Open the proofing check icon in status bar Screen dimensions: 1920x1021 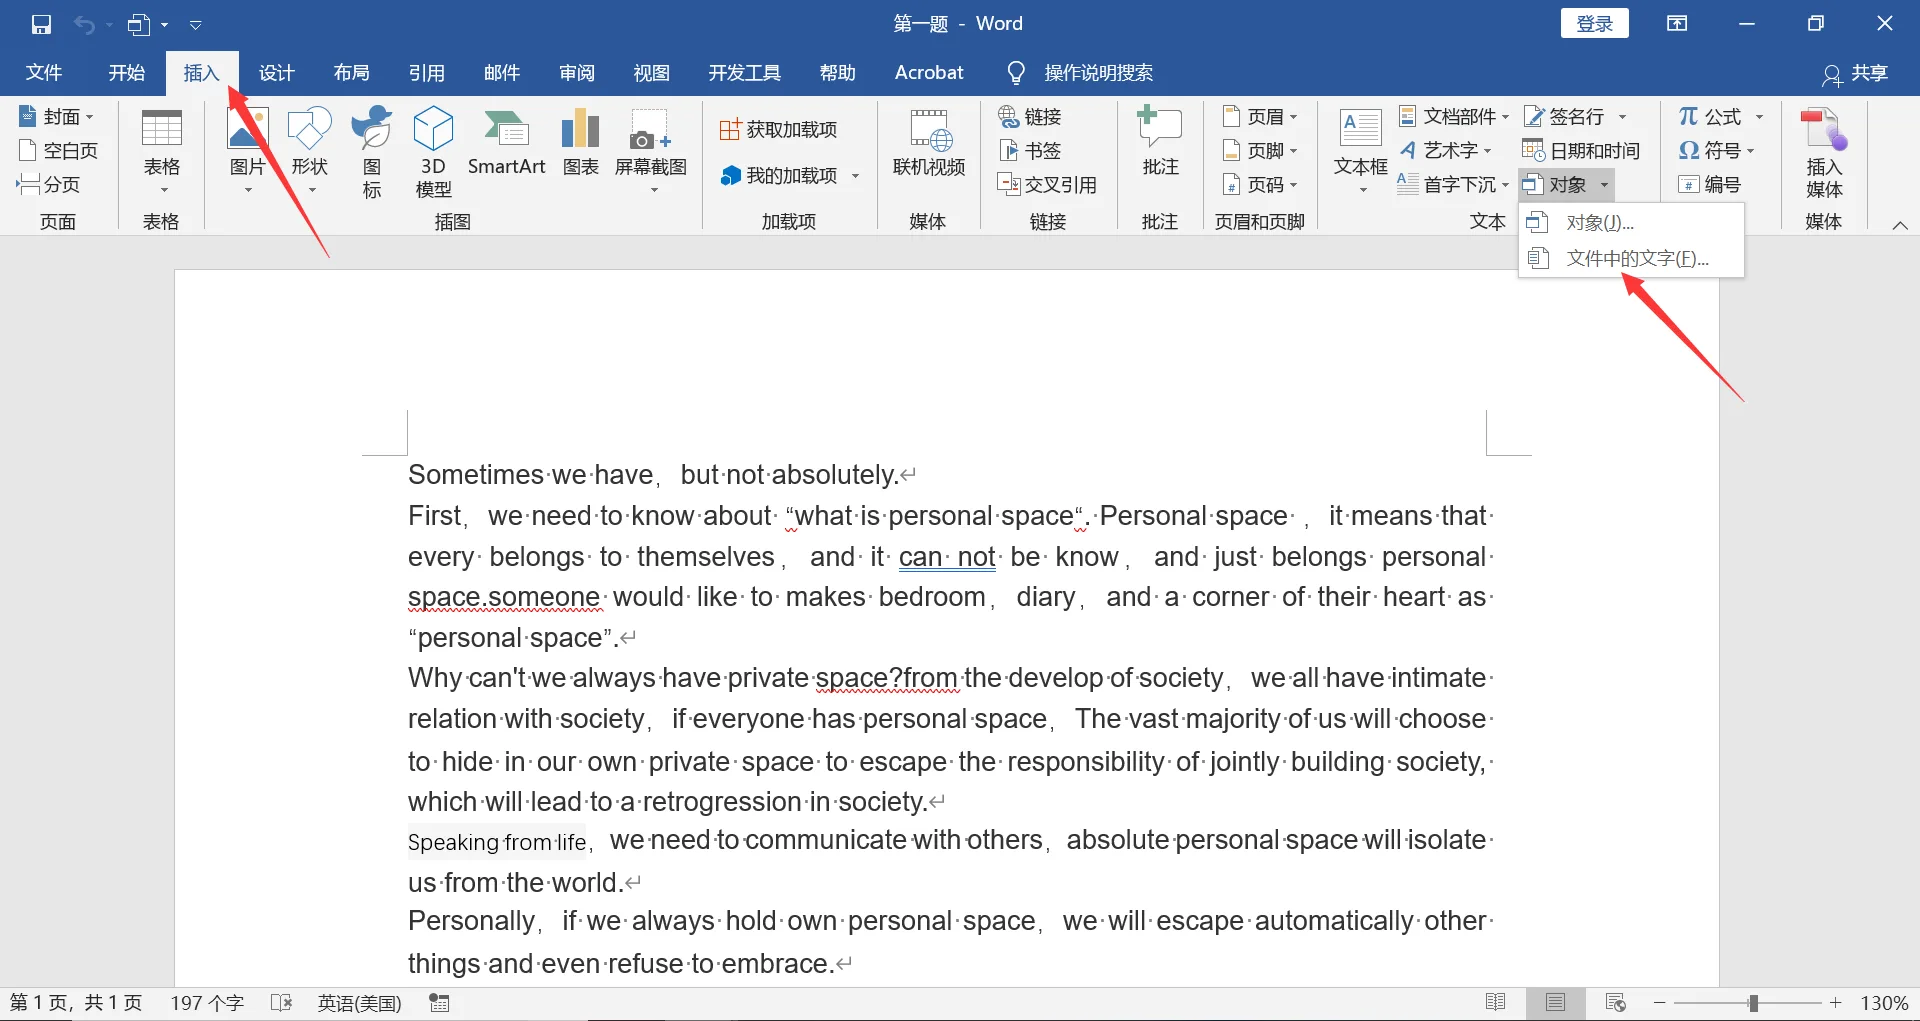[281, 1003]
